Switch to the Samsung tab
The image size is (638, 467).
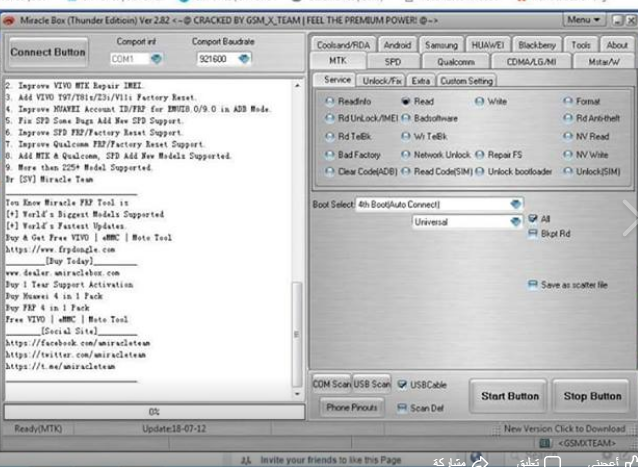pyautogui.click(x=441, y=45)
